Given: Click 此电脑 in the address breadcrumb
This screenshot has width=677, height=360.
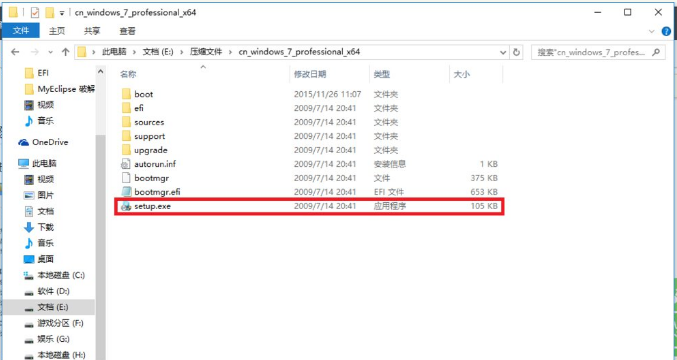Looking at the screenshot, I should [x=114, y=52].
